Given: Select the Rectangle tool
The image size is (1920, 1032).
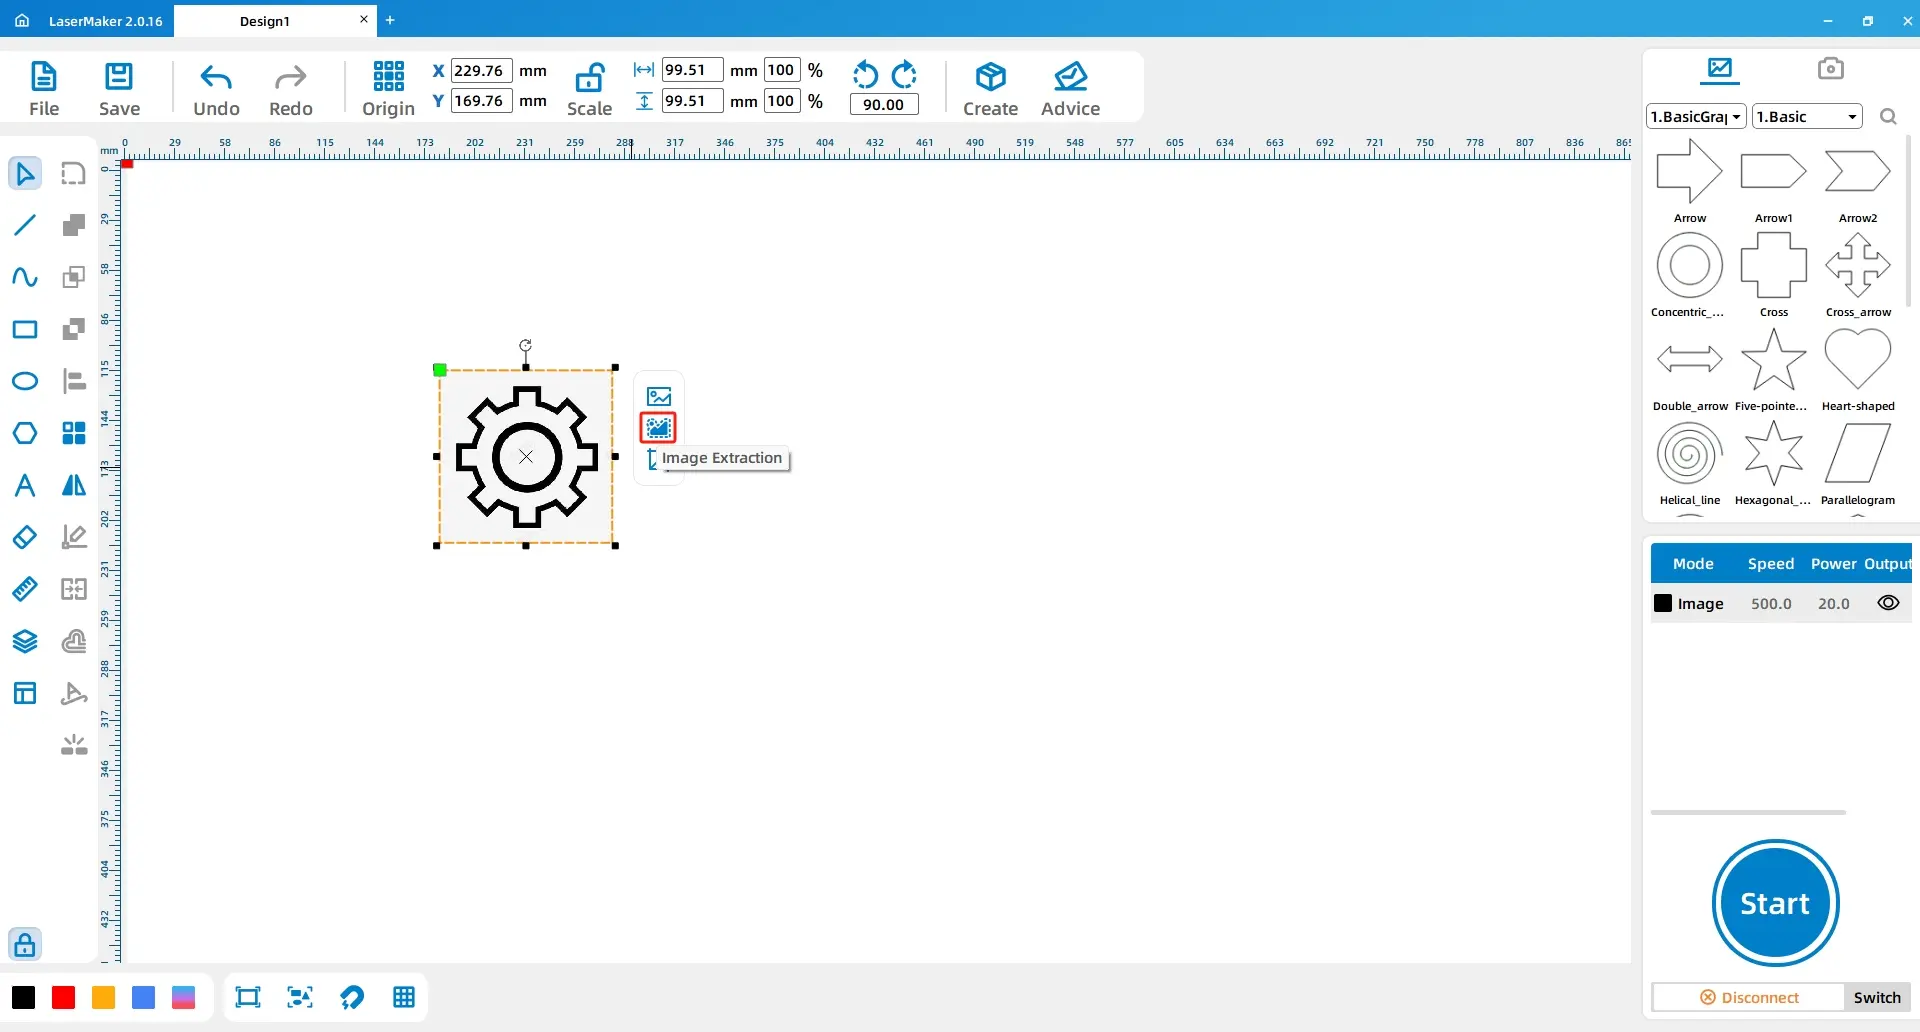Looking at the screenshot, I should 25,329.
